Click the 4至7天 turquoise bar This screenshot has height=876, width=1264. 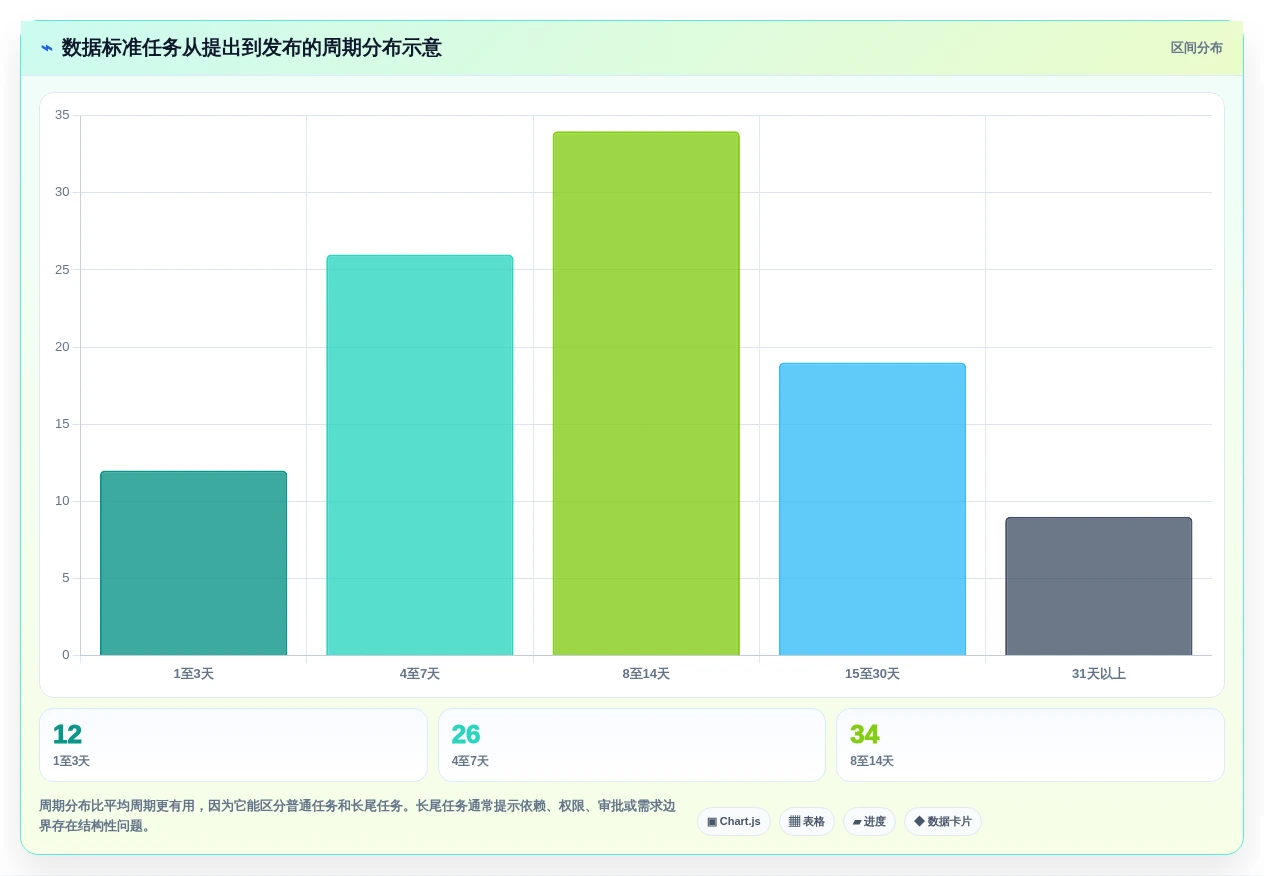[420, 456]
